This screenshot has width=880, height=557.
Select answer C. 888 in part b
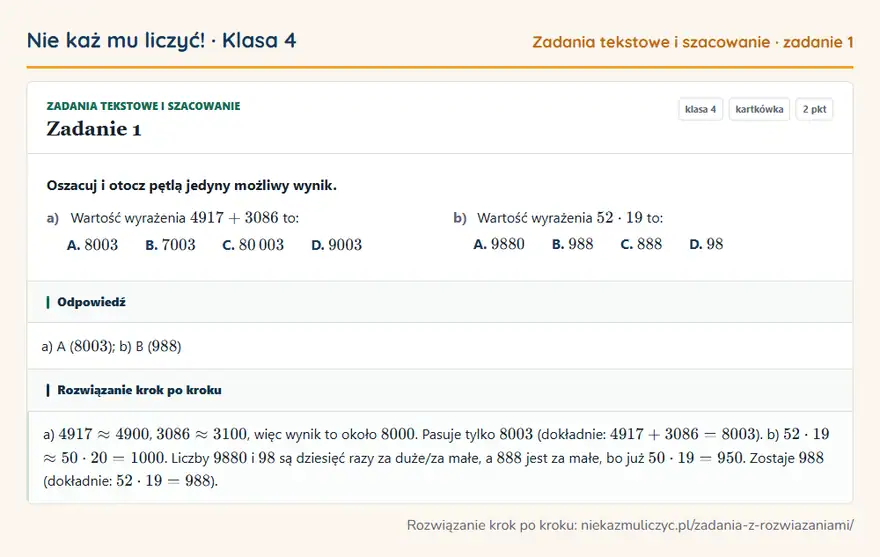coord(641,244)
